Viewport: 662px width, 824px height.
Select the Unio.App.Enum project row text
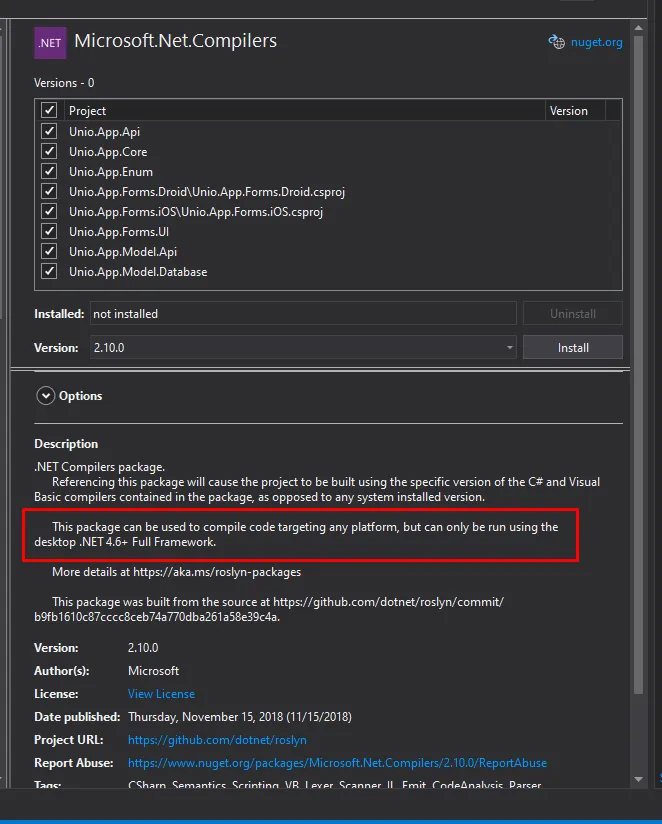pos(111,172)
